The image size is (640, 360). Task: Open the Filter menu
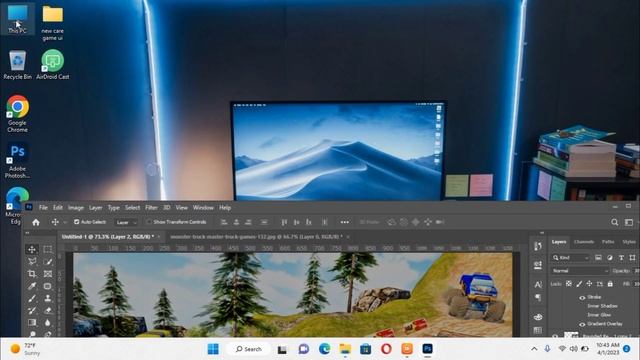[x=151, y=208]
